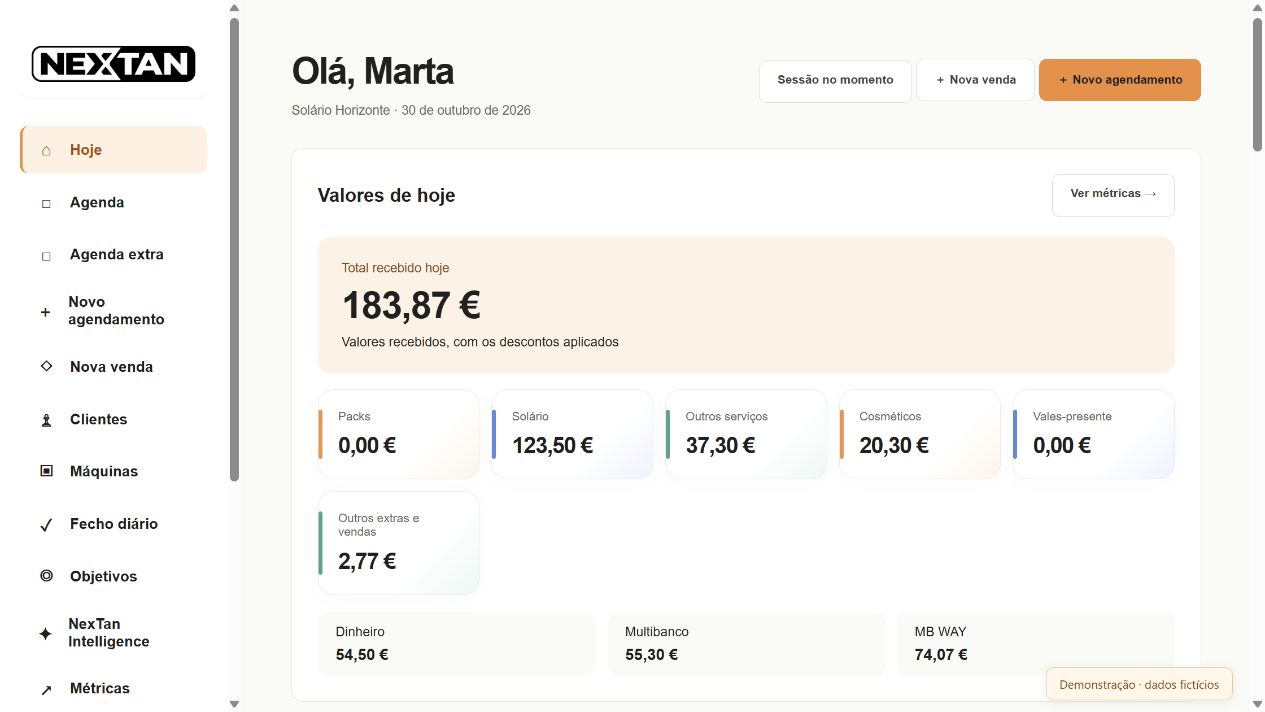Viewport: 1265px width, 712px height.
Task: Start a new sale with top Nova venda button
Action: (x=975, y=81)
